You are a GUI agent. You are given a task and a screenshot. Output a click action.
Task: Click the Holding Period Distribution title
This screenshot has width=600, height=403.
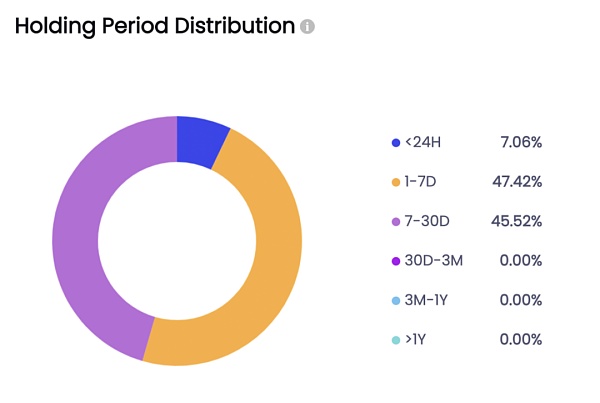tap(154, 26)
